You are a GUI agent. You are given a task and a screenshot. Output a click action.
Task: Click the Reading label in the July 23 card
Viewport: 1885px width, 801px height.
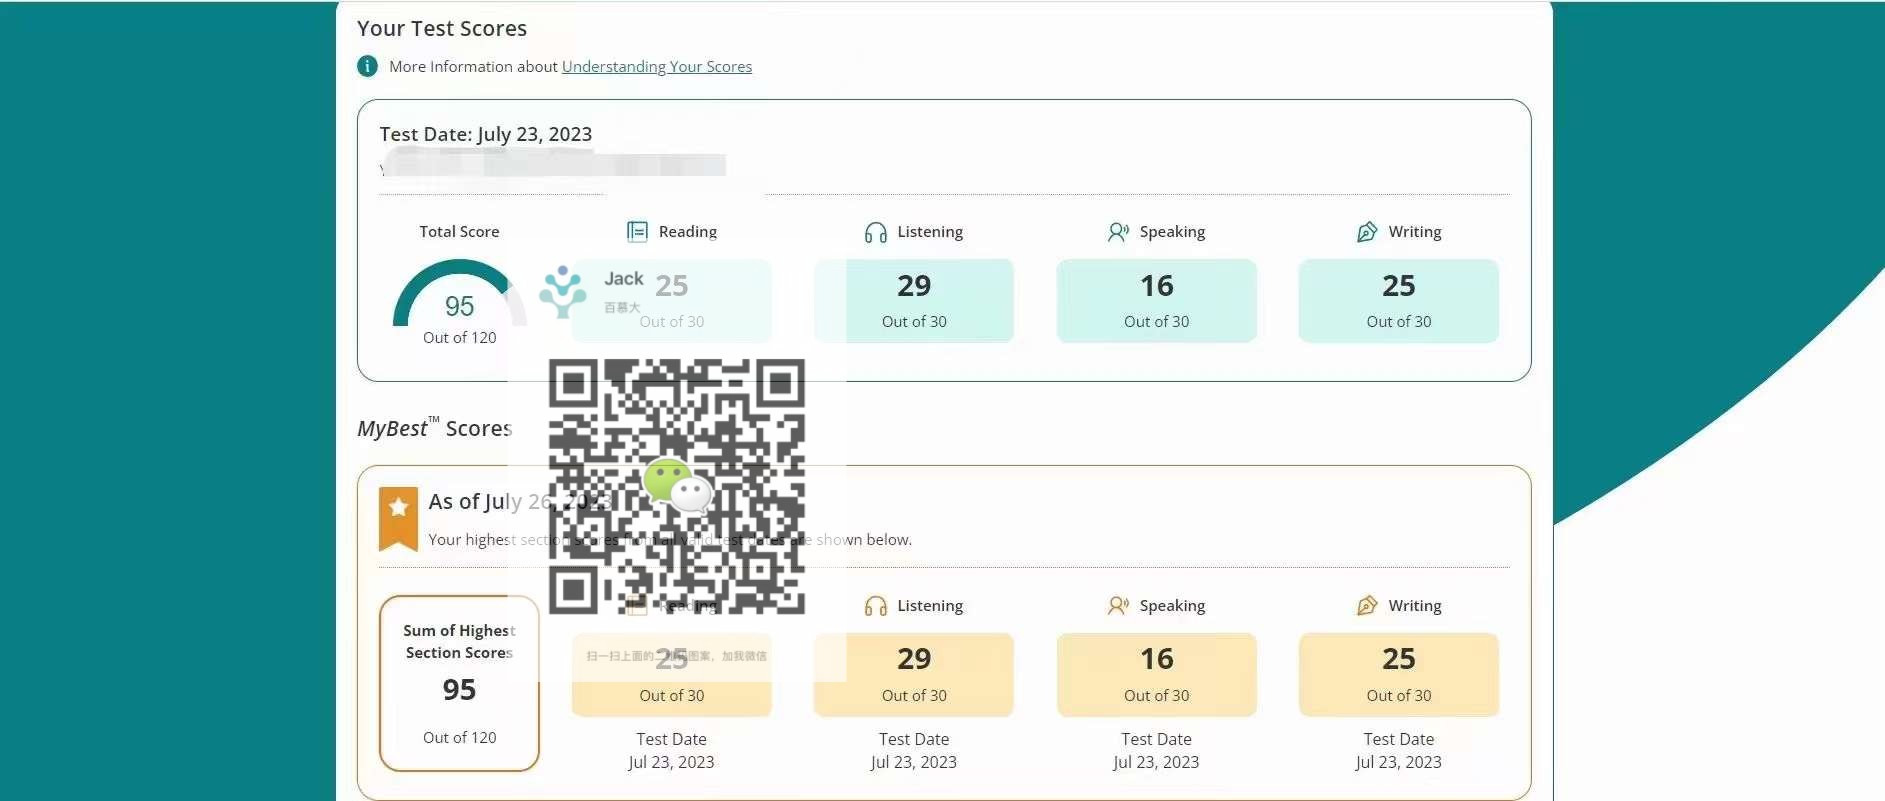tap(688, 232)
